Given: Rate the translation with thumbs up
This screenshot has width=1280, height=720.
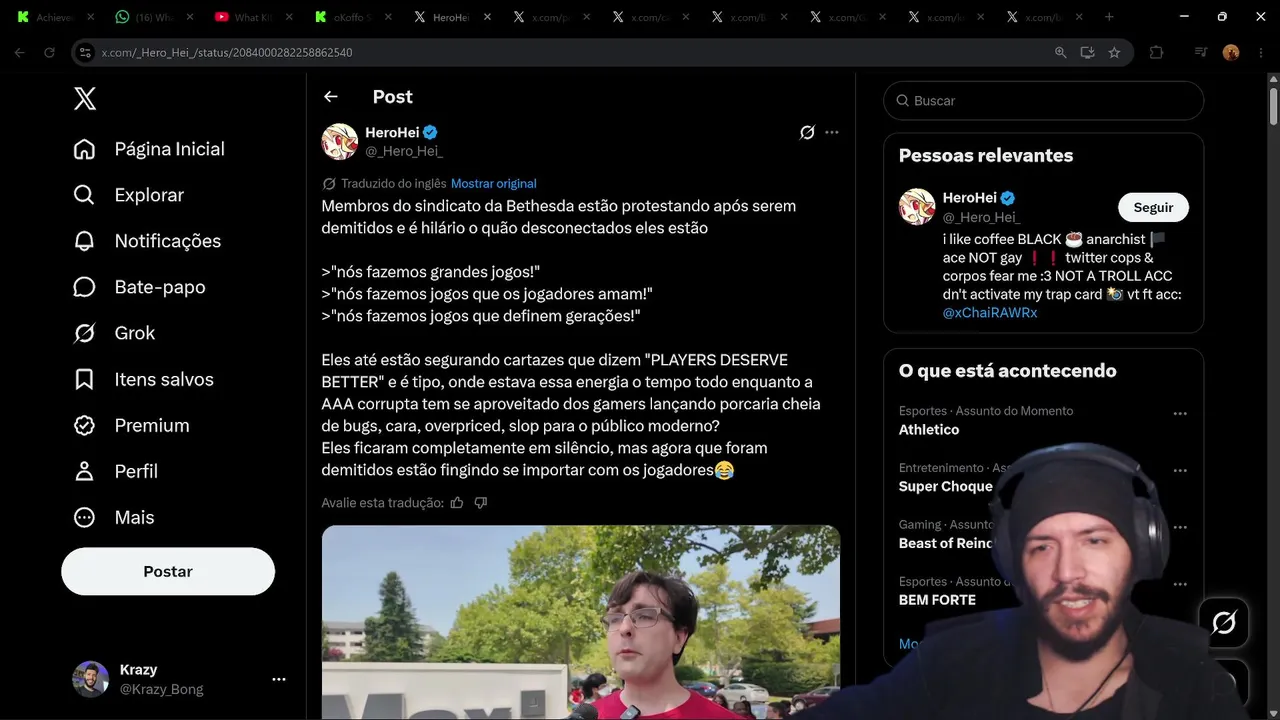Looking at the screenshot, I should tap(457, 503).
